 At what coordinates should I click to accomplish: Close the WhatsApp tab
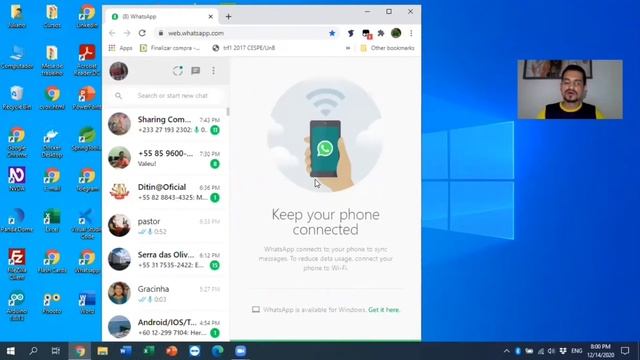point(211,17)
